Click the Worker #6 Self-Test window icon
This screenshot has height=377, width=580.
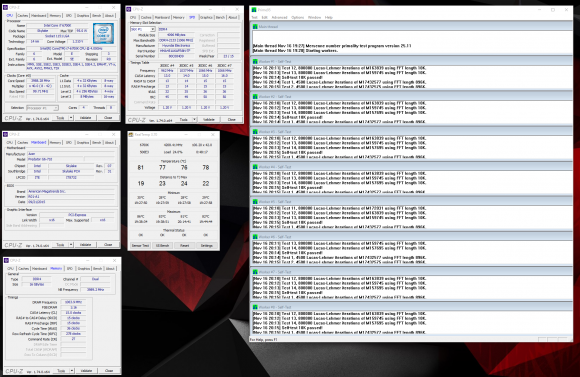click(255, 237)
